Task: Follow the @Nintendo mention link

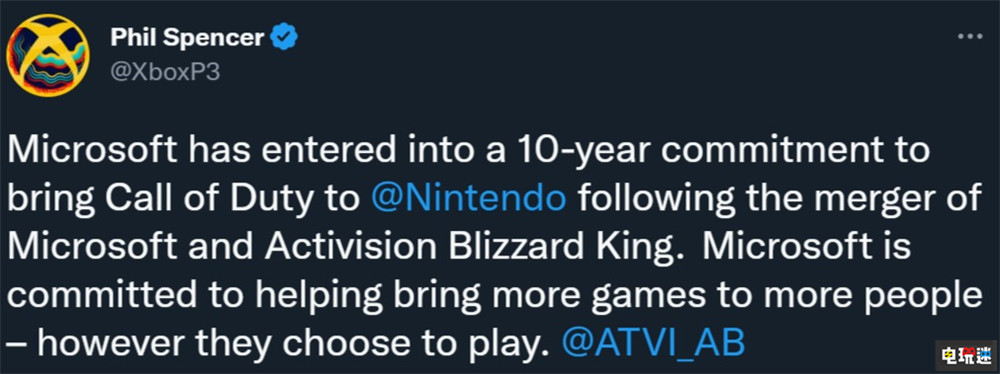Action: pos(468,199)
